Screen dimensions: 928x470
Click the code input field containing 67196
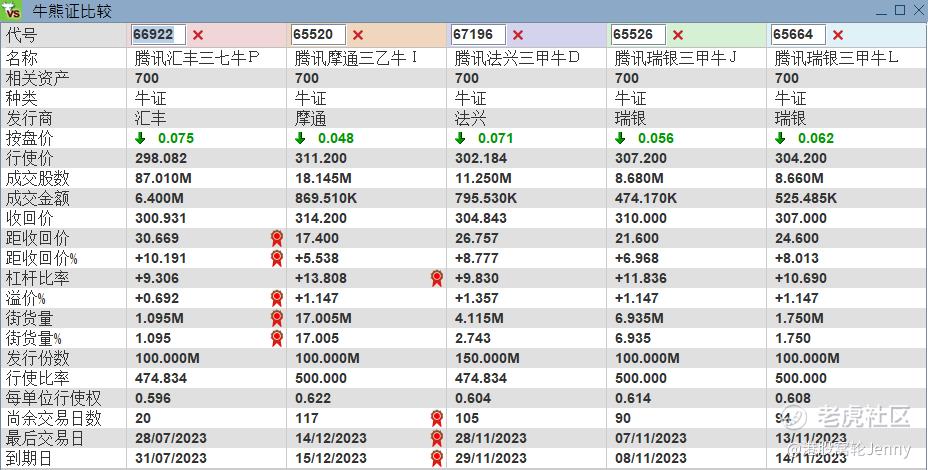click(478, 34)
